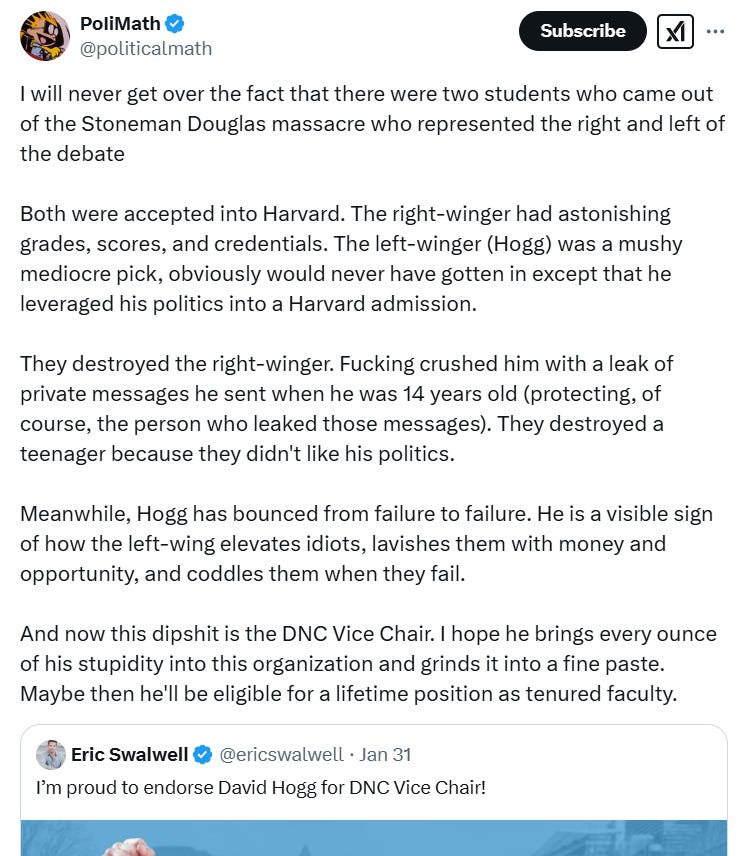Visit the @politicalmath handle
Viewport: 745px width, 856px height.
[146, 49]
